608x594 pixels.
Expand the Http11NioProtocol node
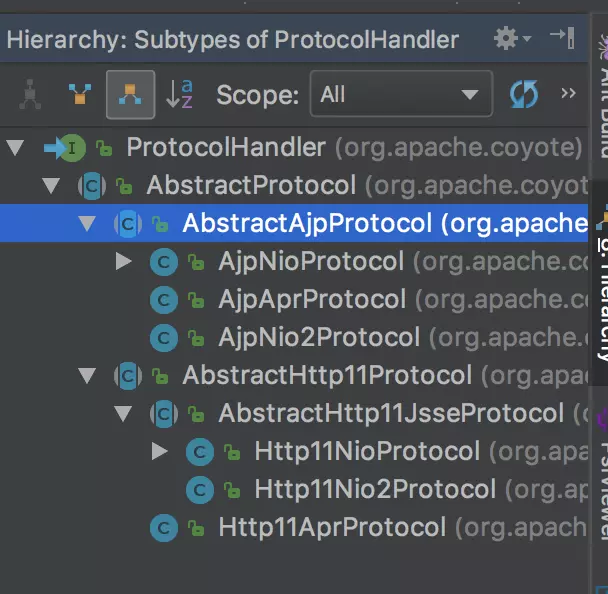[160, 451]
